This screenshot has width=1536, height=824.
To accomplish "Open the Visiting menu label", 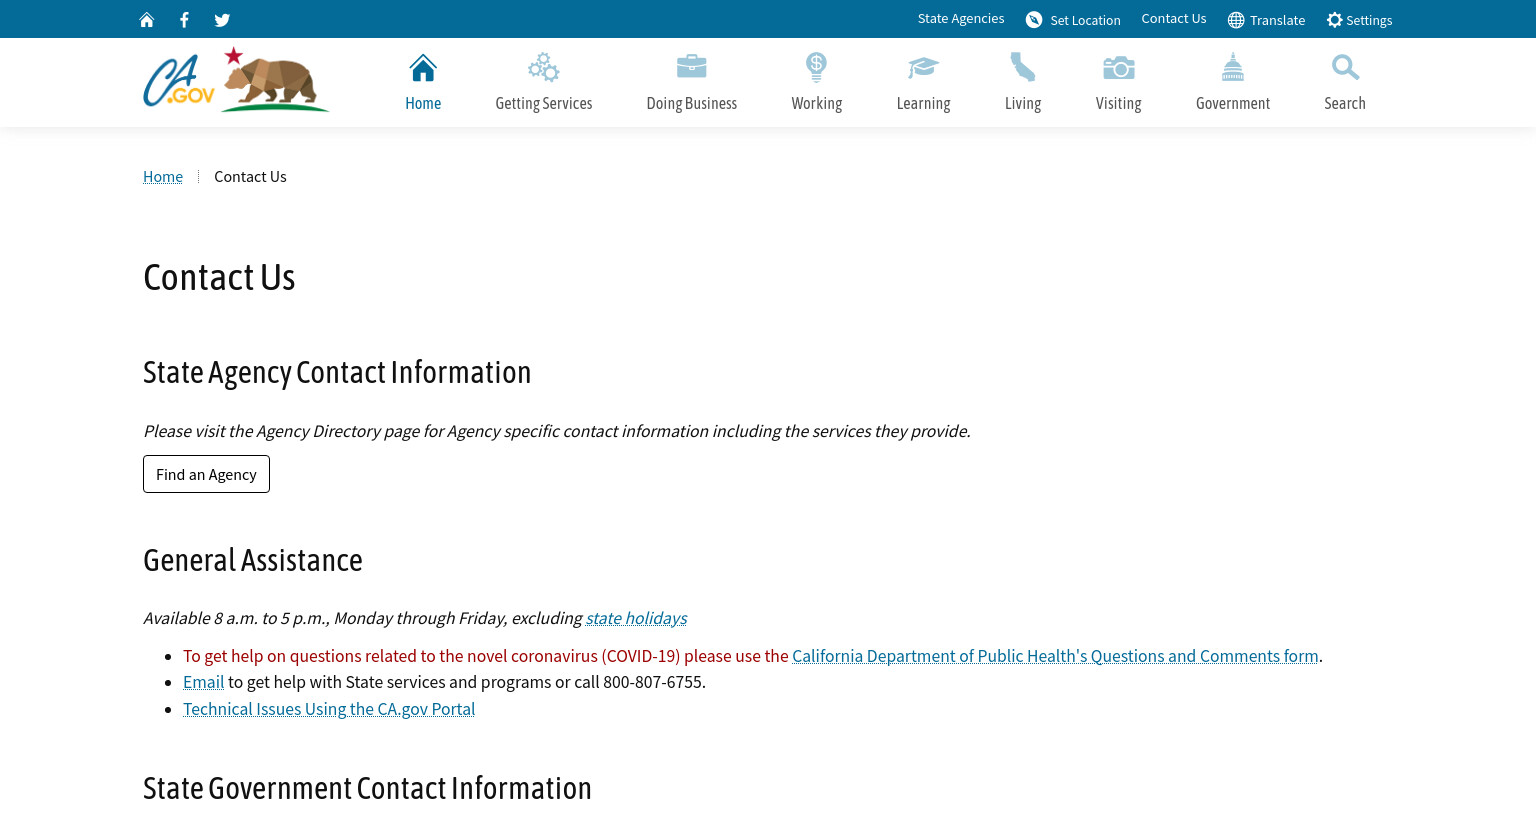I will [1118, 103].
